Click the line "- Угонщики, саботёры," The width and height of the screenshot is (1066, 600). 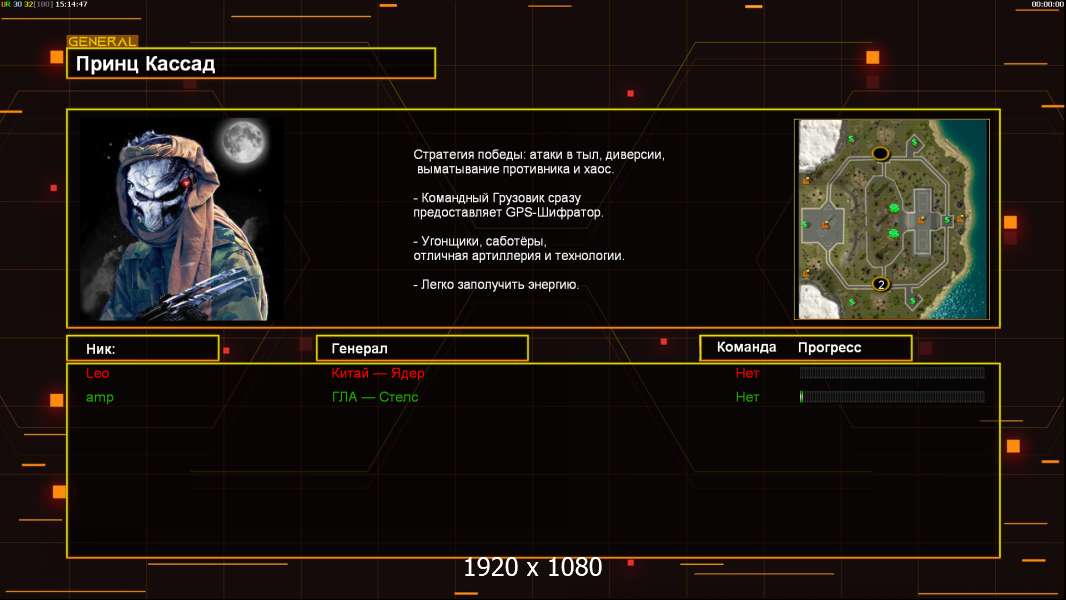pos(480,241)
